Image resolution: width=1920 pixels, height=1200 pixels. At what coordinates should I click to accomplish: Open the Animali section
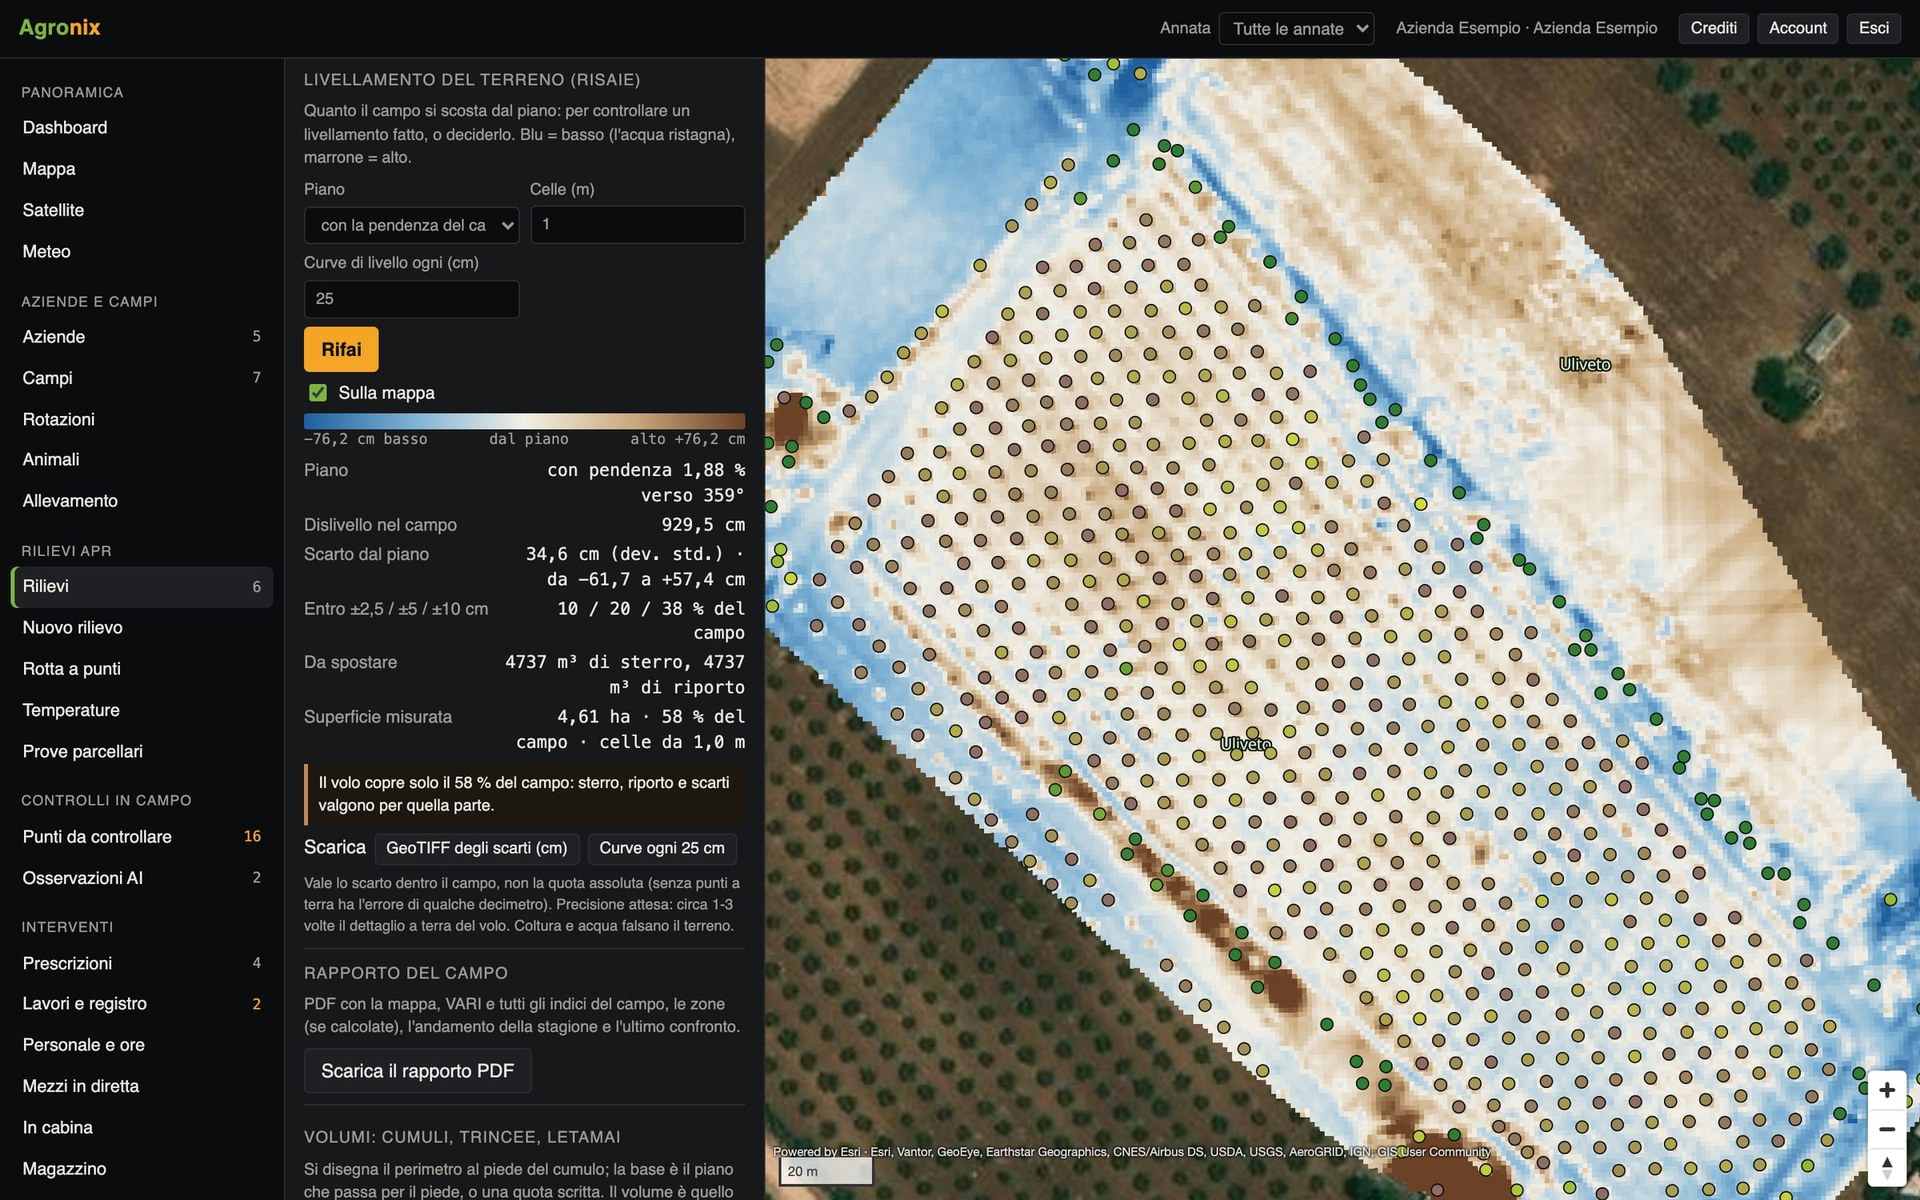click(141, 460)
